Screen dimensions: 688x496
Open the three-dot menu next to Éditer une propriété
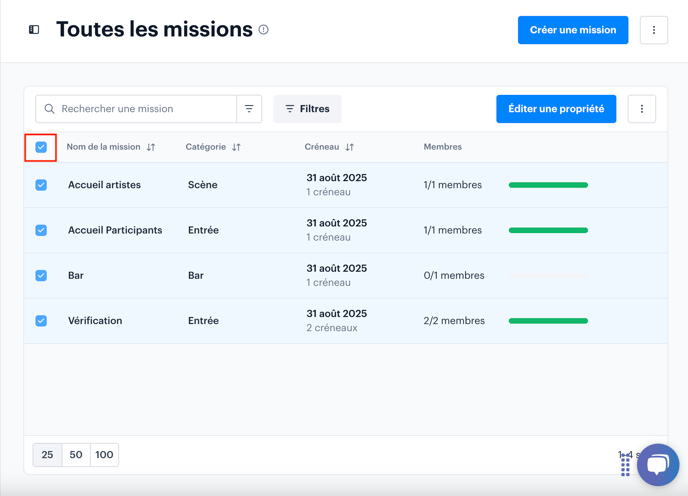click(x=641, y=109)
